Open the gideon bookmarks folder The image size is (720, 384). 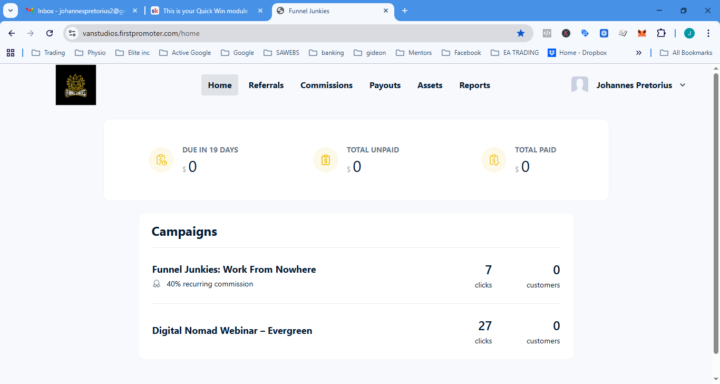pyautogui.click(x=370, y=53)
